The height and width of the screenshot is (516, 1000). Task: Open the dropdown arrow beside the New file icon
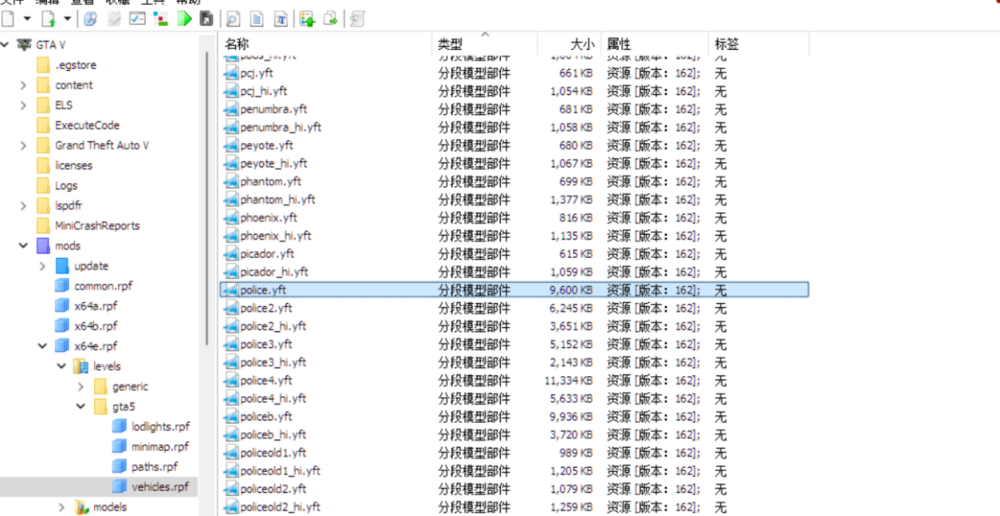click(x=27, y=18)
